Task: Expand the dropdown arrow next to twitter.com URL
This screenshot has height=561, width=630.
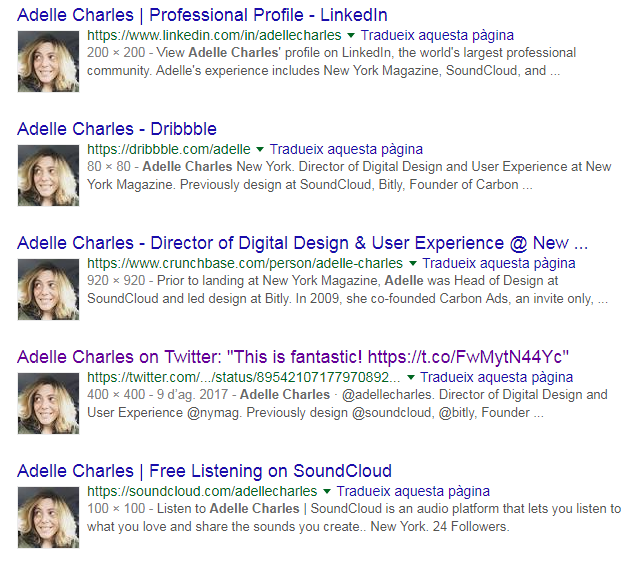Action: pos(411,378)
